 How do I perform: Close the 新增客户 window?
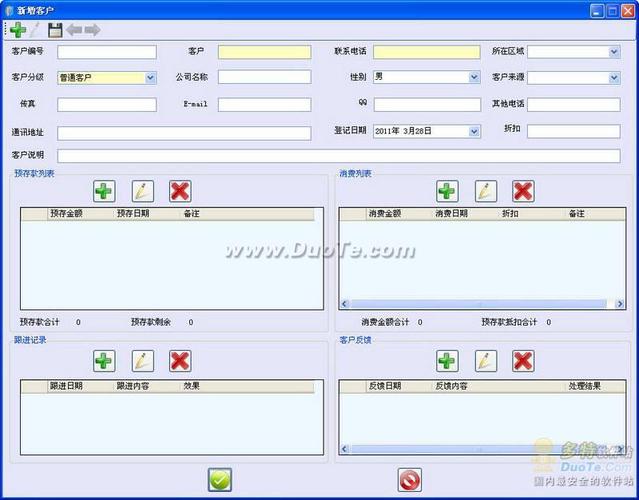(628, 11)
